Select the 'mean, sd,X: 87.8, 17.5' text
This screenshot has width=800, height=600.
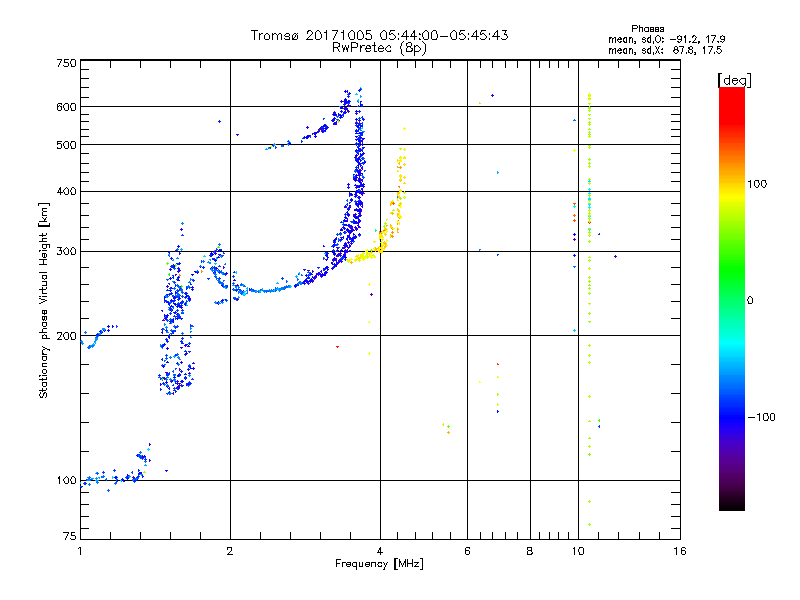(x=665, y=50)
